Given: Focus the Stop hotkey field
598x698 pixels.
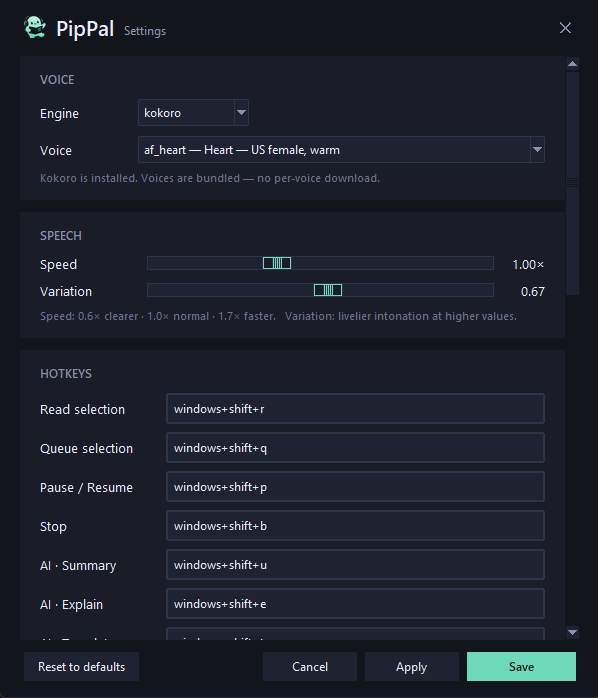Looking at the screenshot, I should (x=355, y=526).
